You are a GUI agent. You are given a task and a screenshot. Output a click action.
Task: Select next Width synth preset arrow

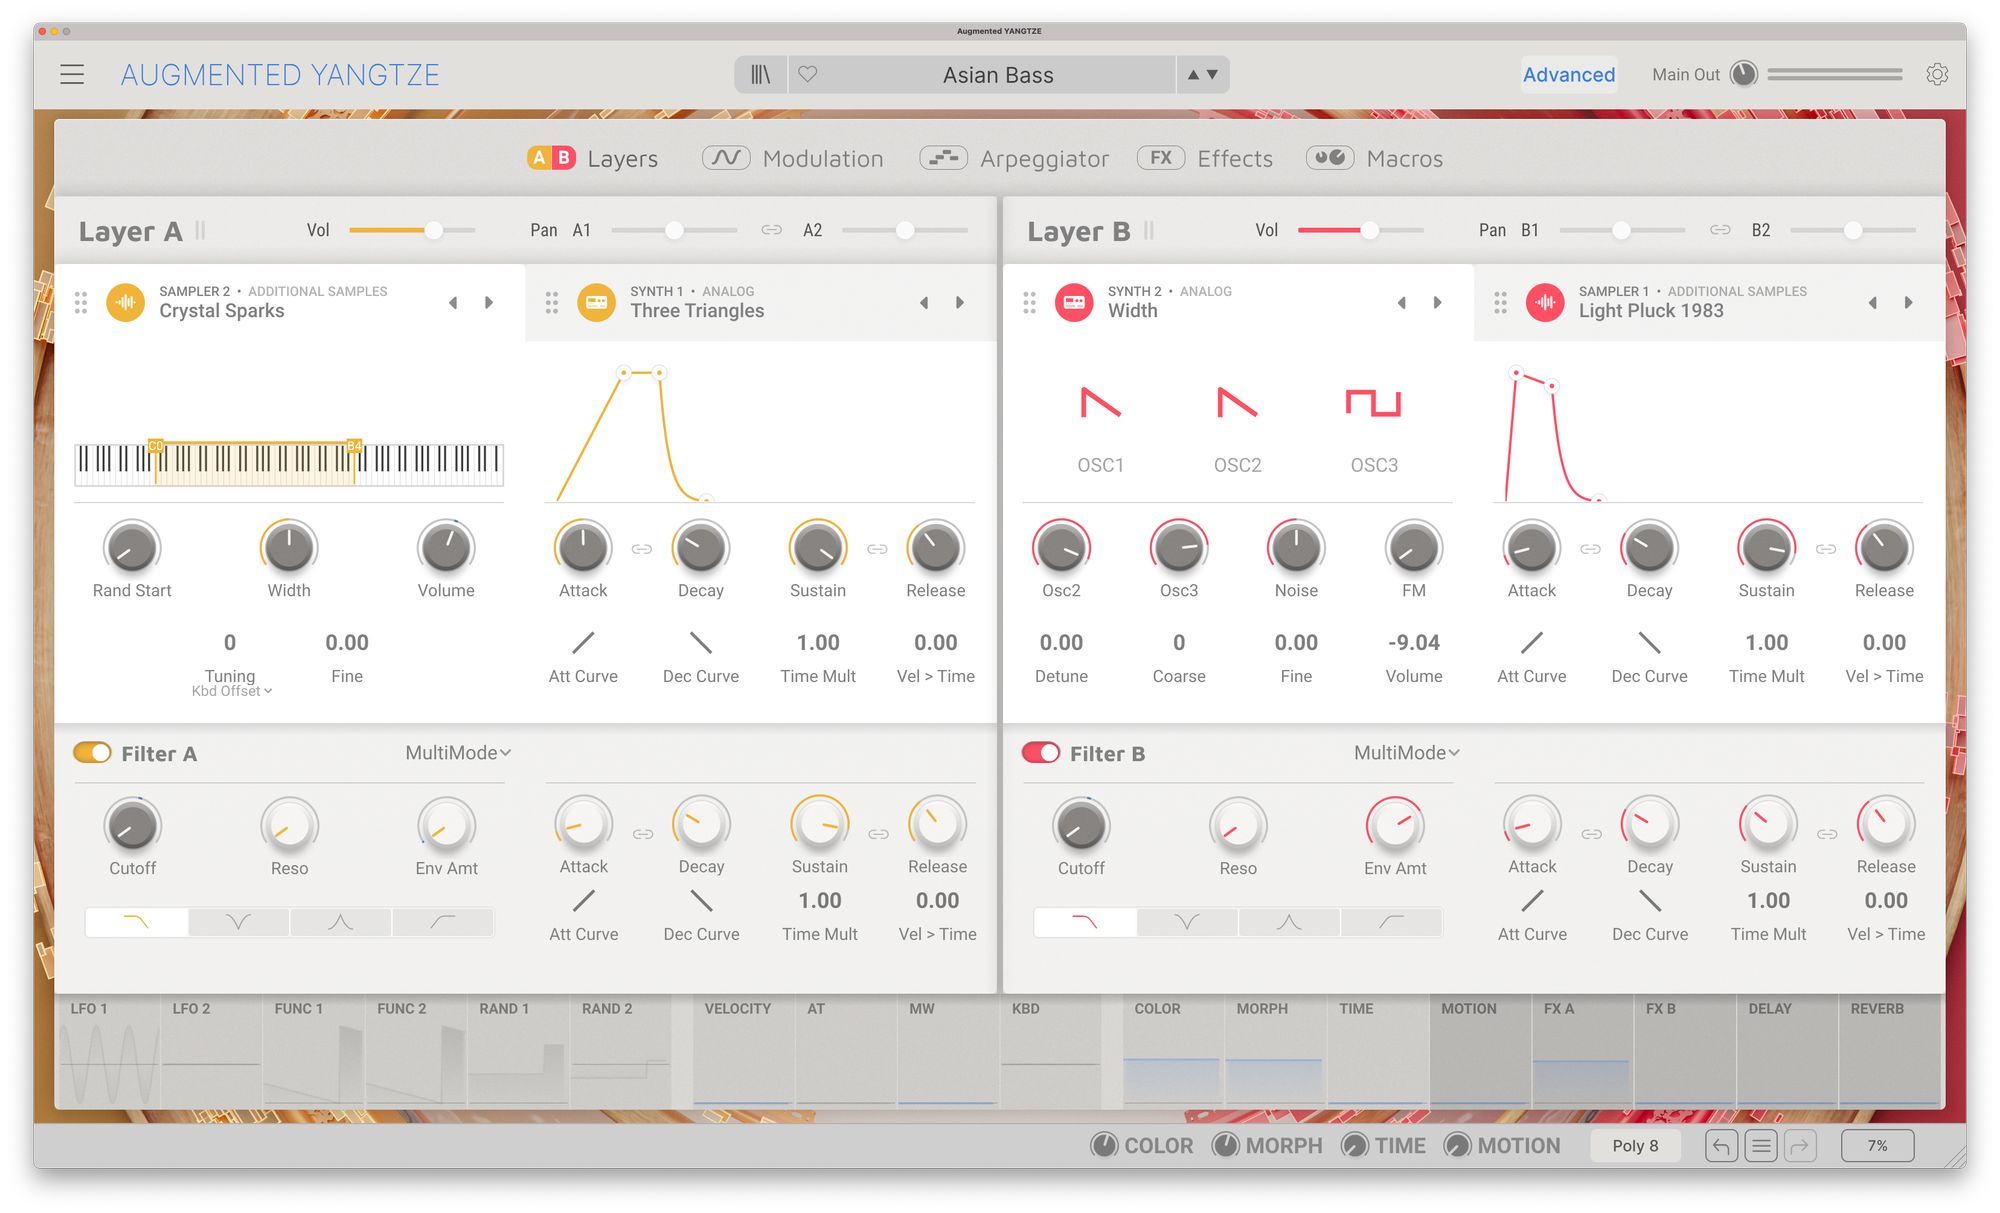1437,302
